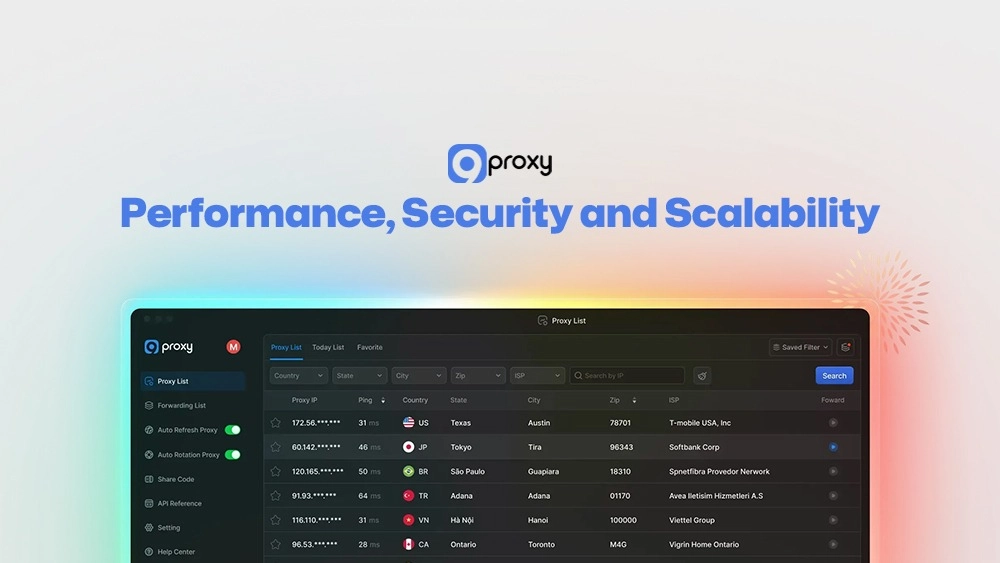
Task: Sort by Zip column arrows
Action: pos(634,400)
